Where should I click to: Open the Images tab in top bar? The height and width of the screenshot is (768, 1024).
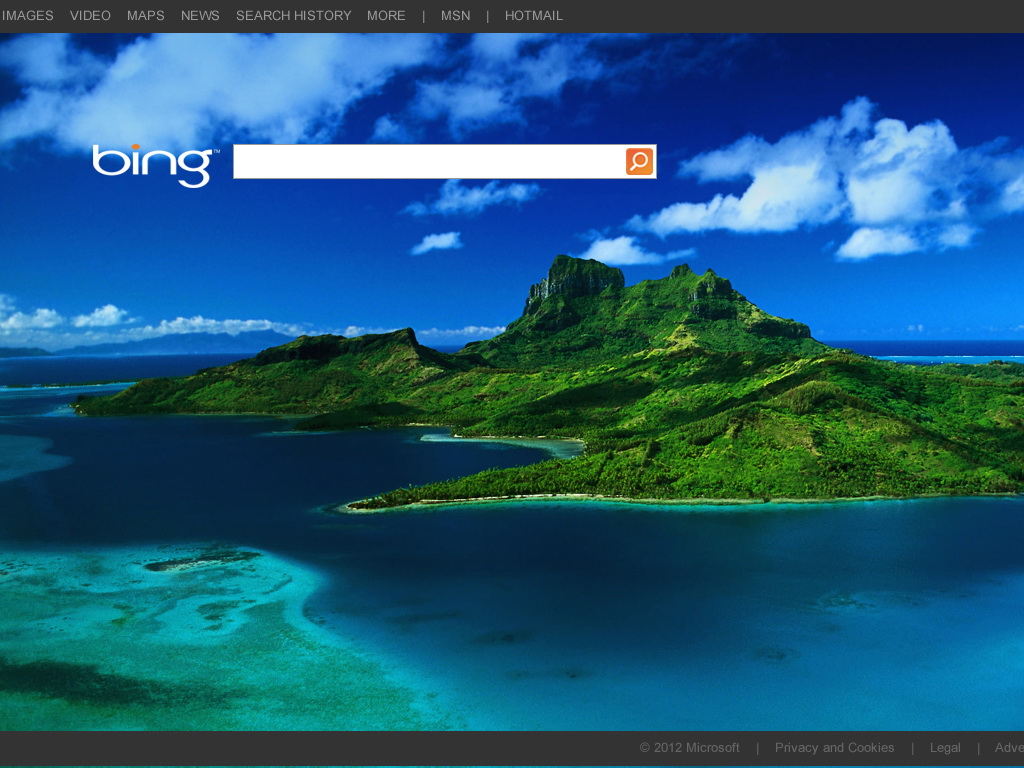[x=27, y=16]
